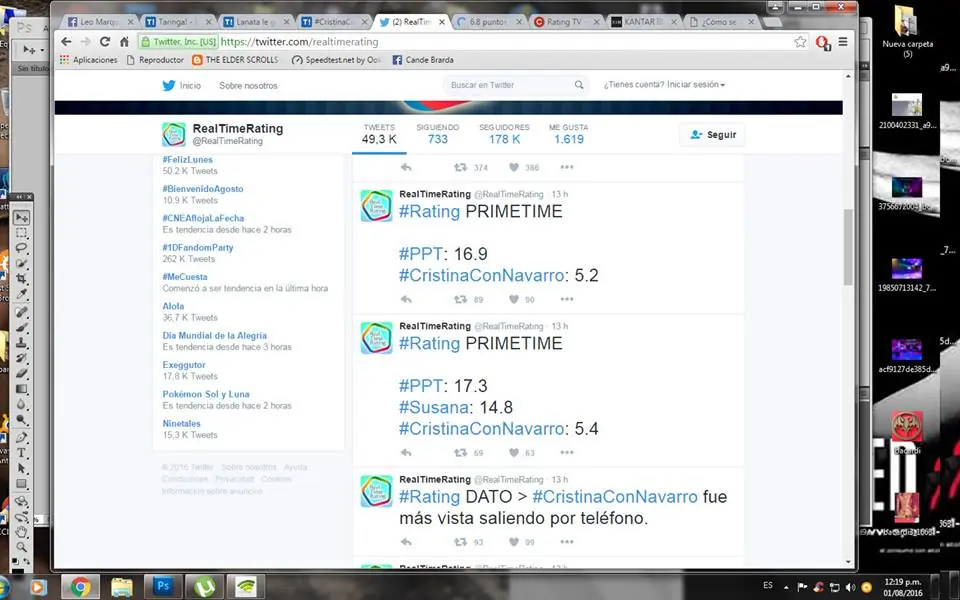Close the RealTimeRating Twitter tab
Screen dimensions: 960x600
pos(442,21)
